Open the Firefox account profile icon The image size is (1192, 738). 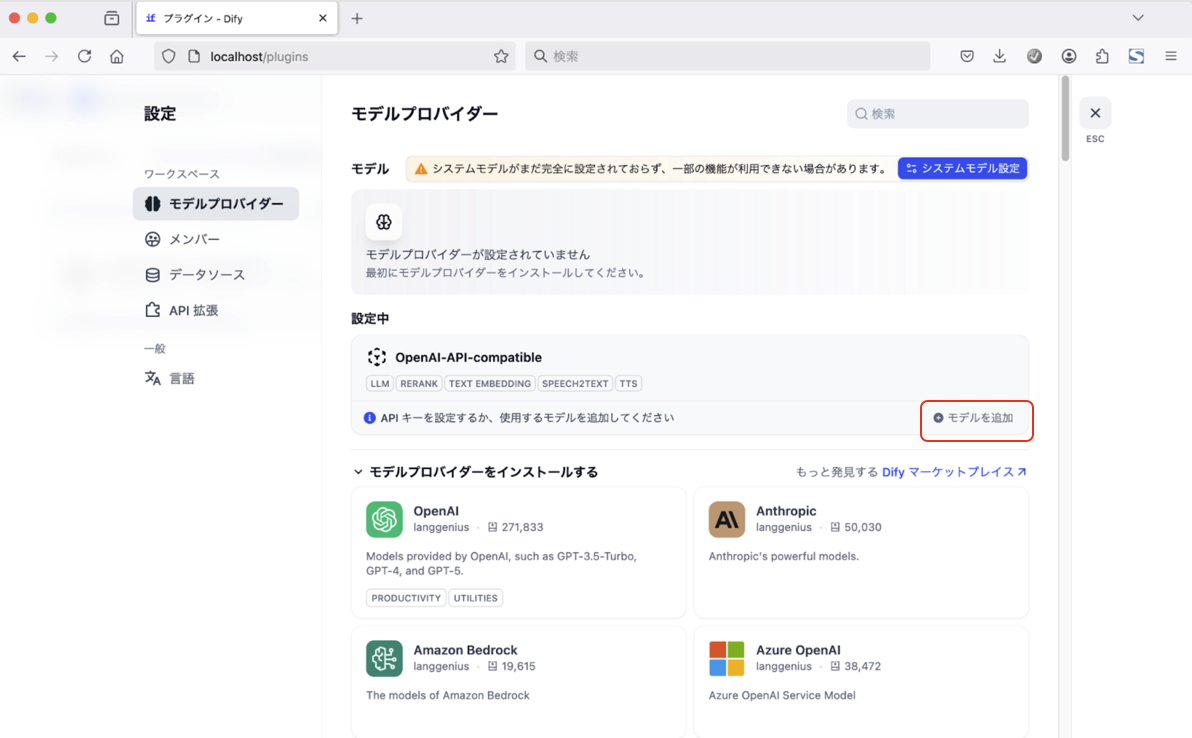[x=1069, y=56]
